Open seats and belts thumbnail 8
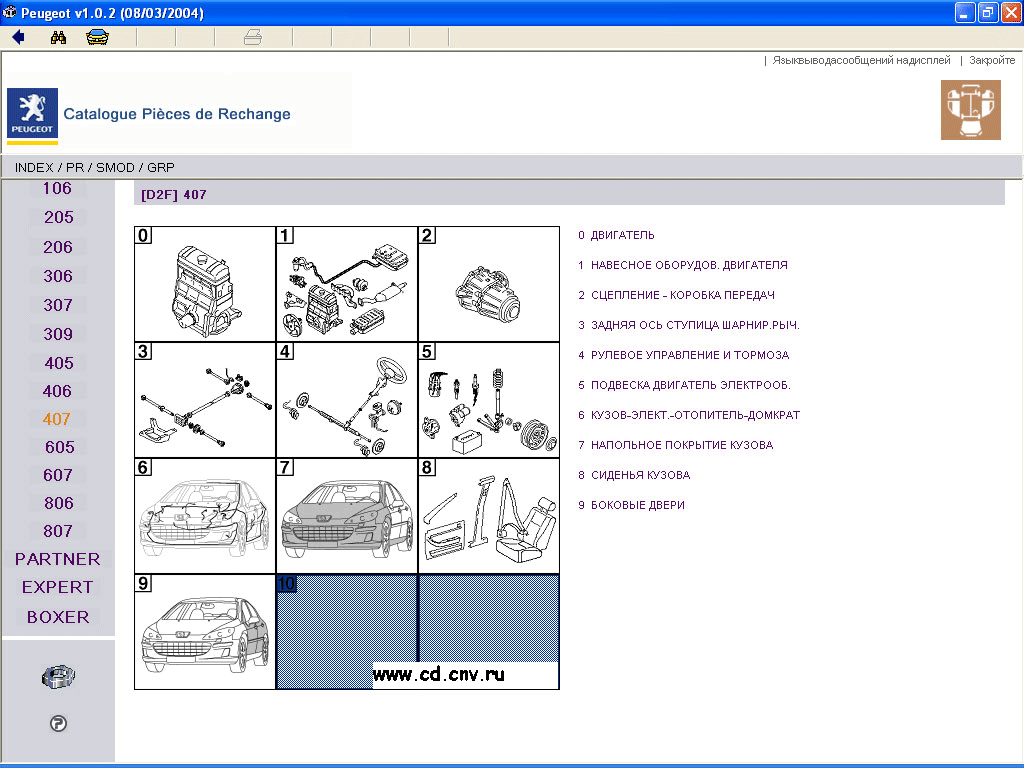The width and height of the screenshot is (1024, 768). coord(488,516)
